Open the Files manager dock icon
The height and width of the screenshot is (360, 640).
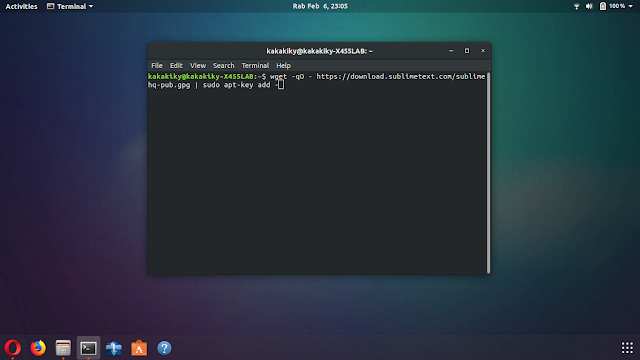click(63, 348)
